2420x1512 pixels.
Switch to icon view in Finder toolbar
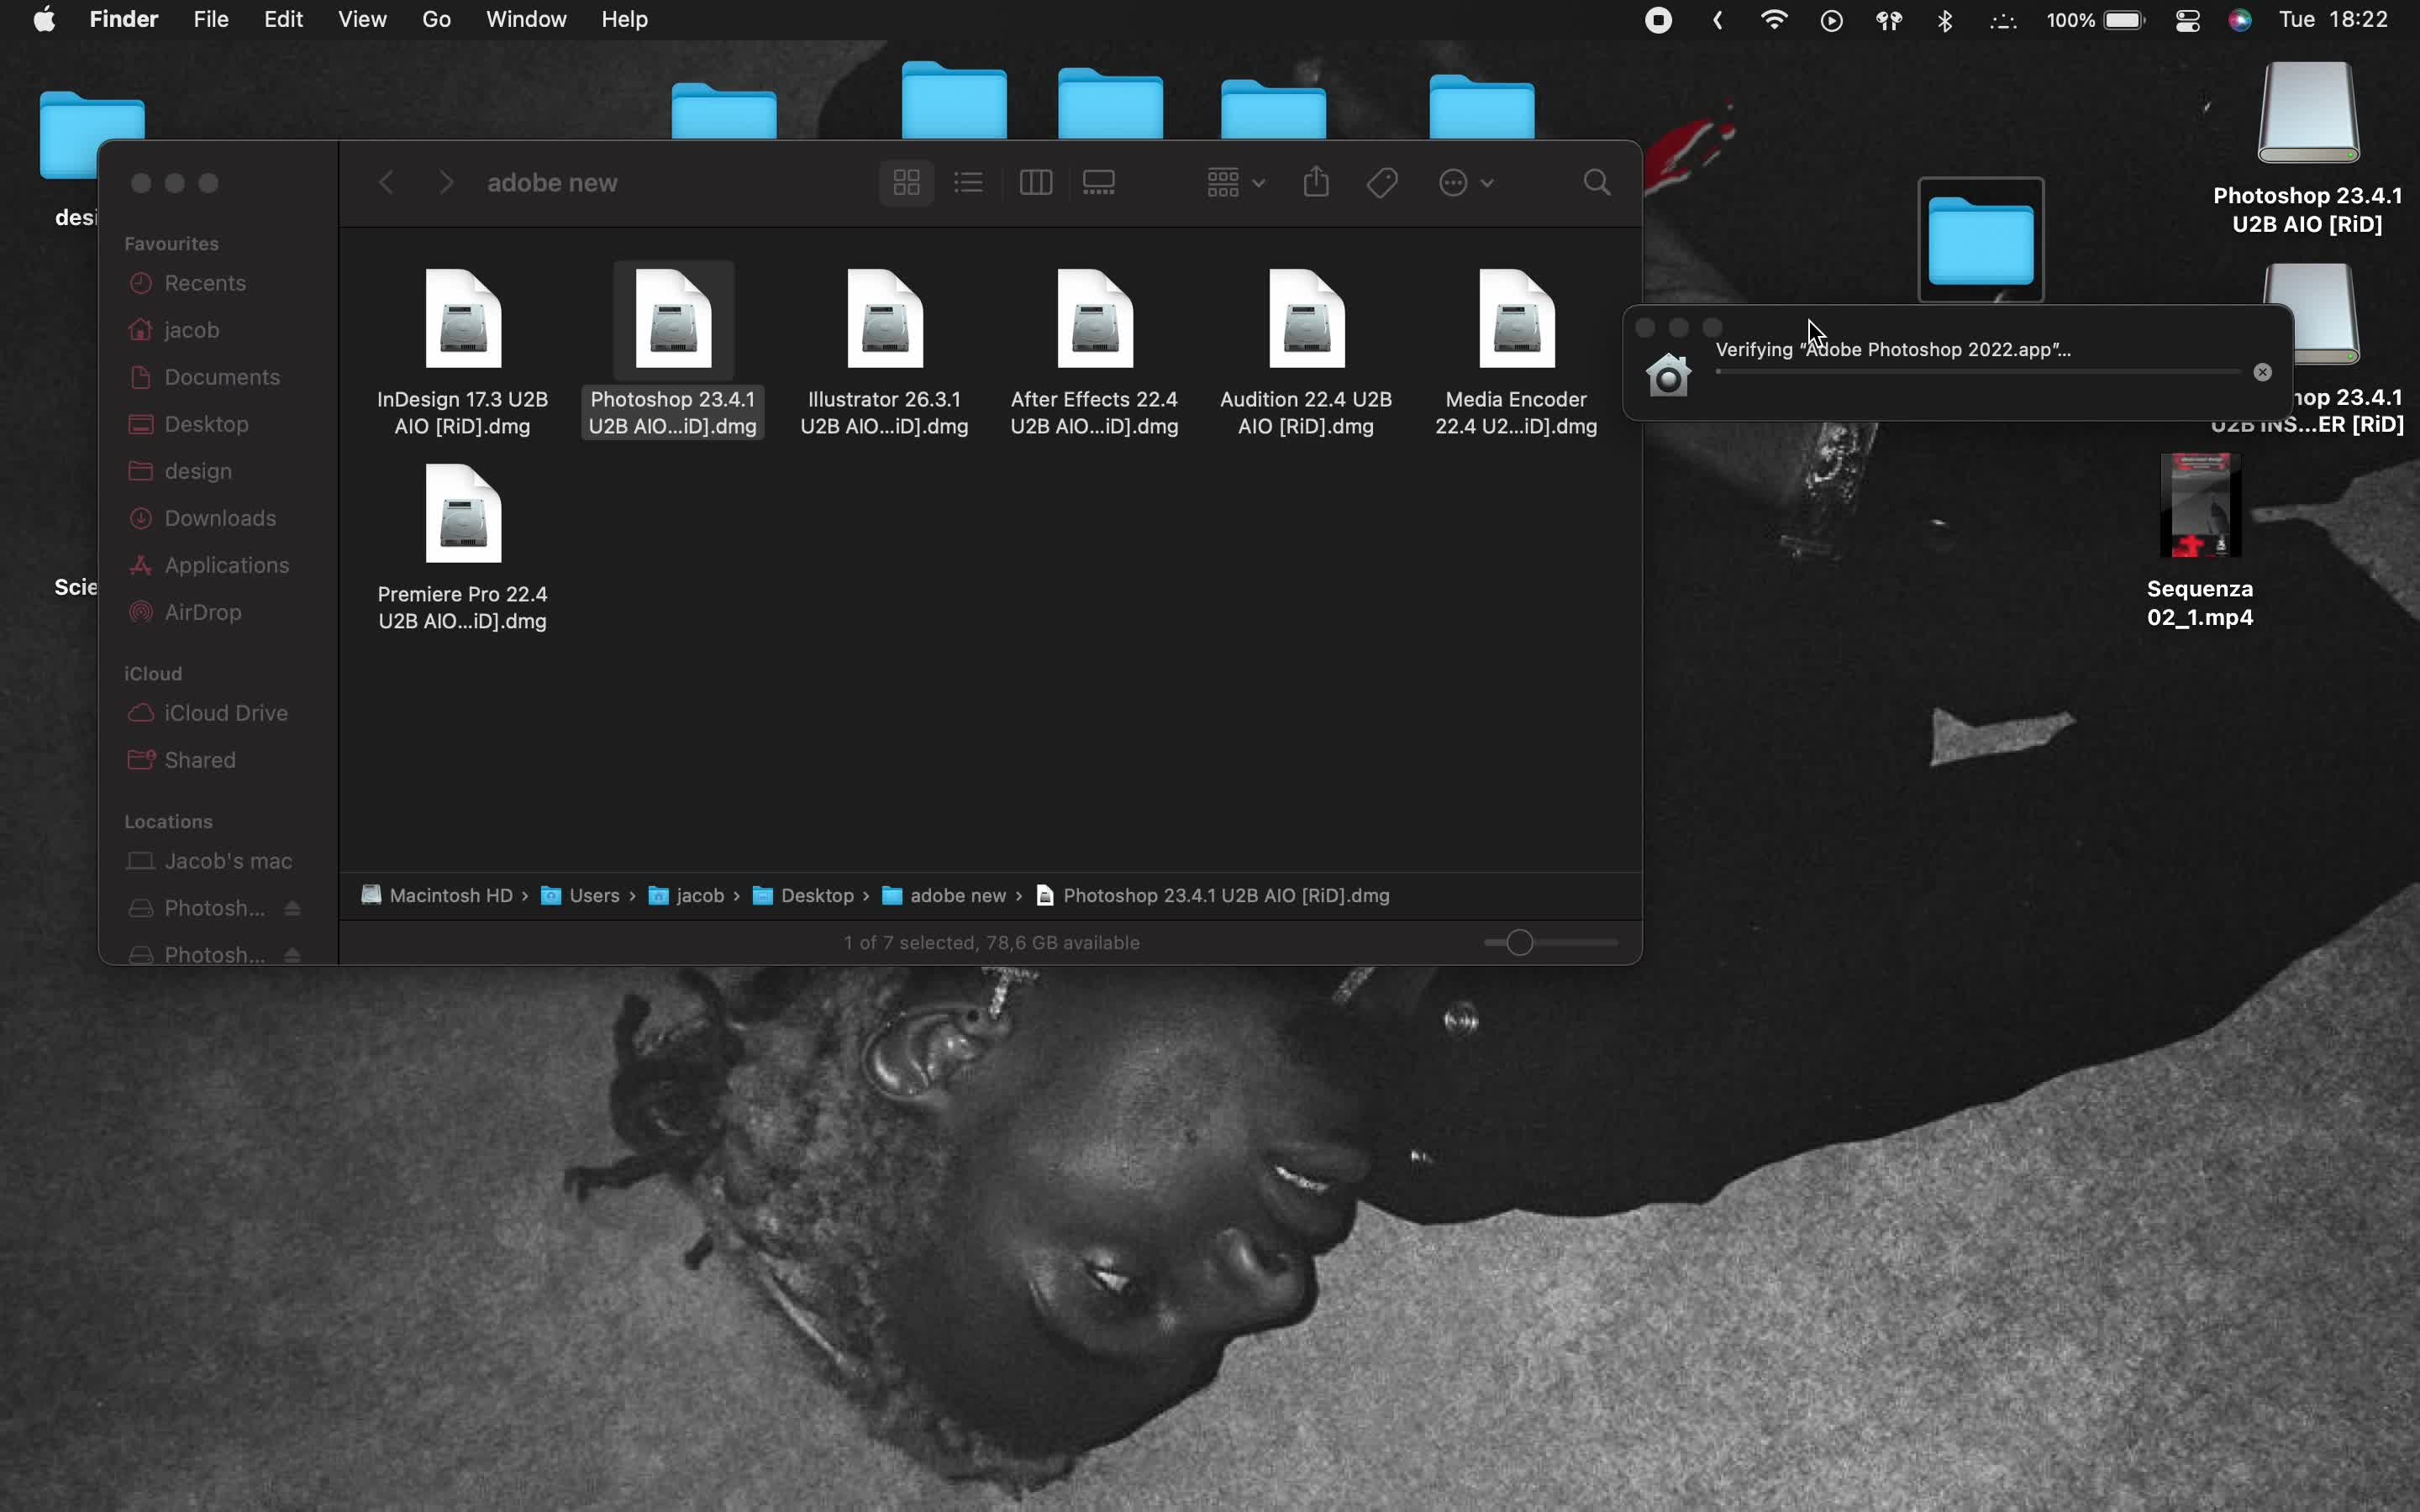[x=903, y=182]
